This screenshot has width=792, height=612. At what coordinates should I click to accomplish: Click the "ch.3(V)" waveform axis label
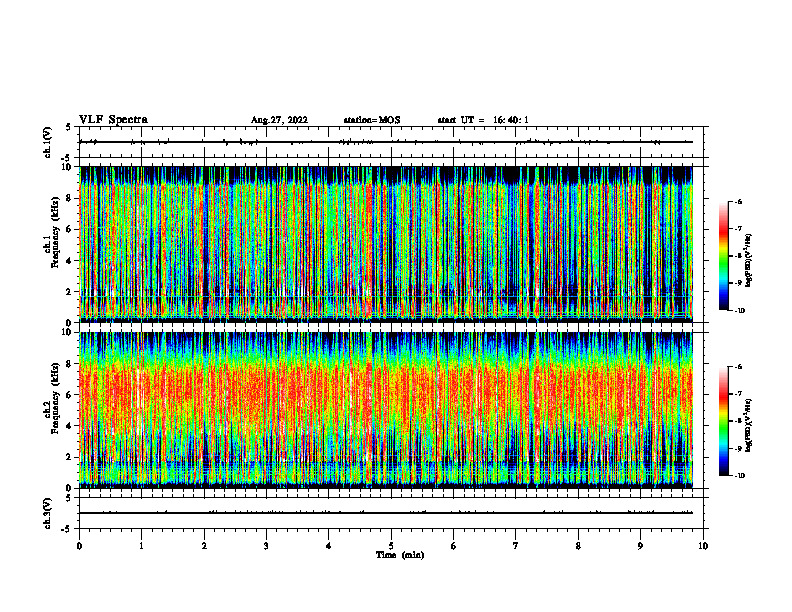(48, 513)
